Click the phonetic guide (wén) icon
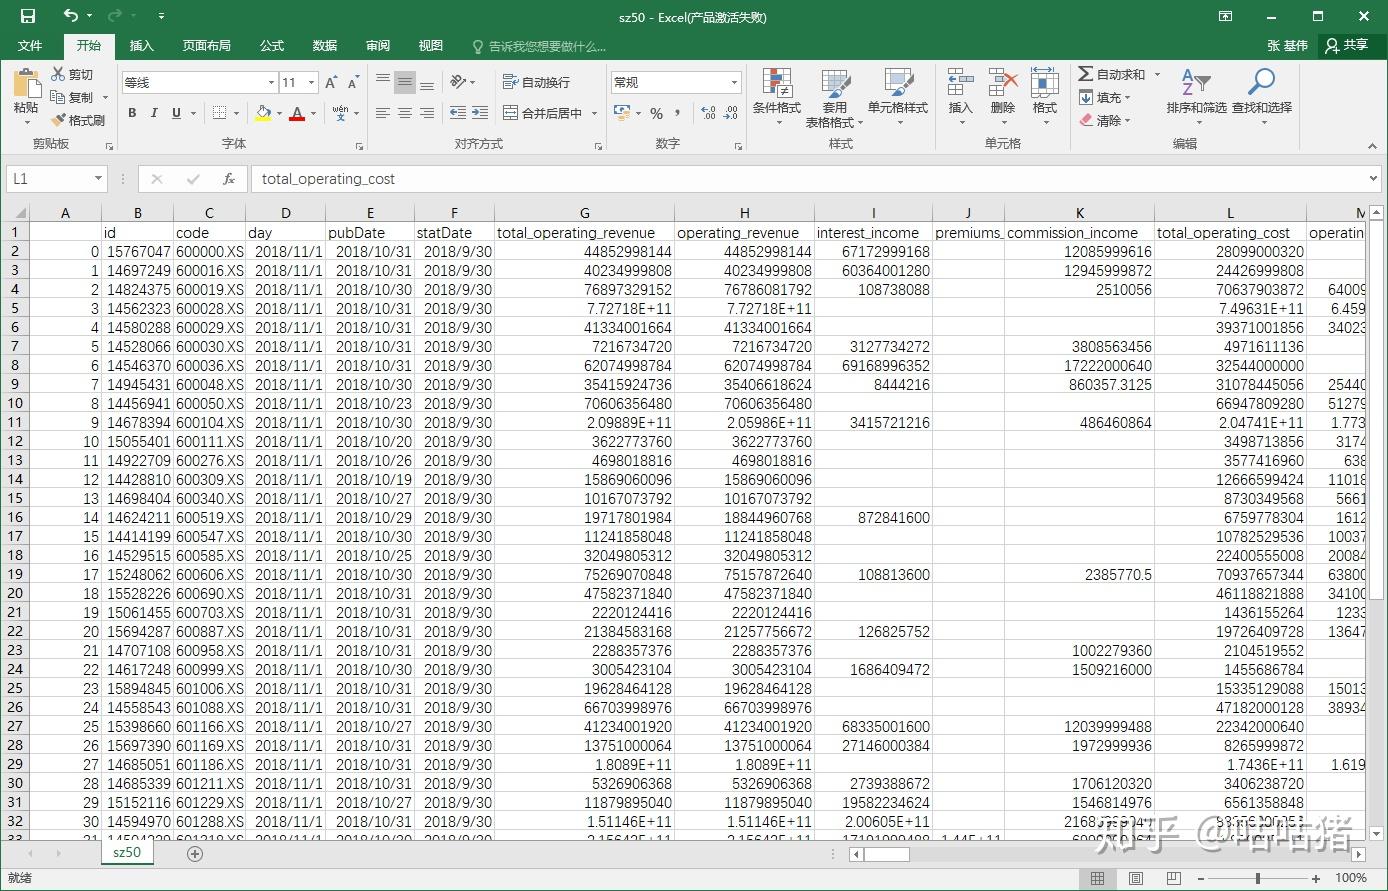1388x891 pixels. (x=341, y=113)
